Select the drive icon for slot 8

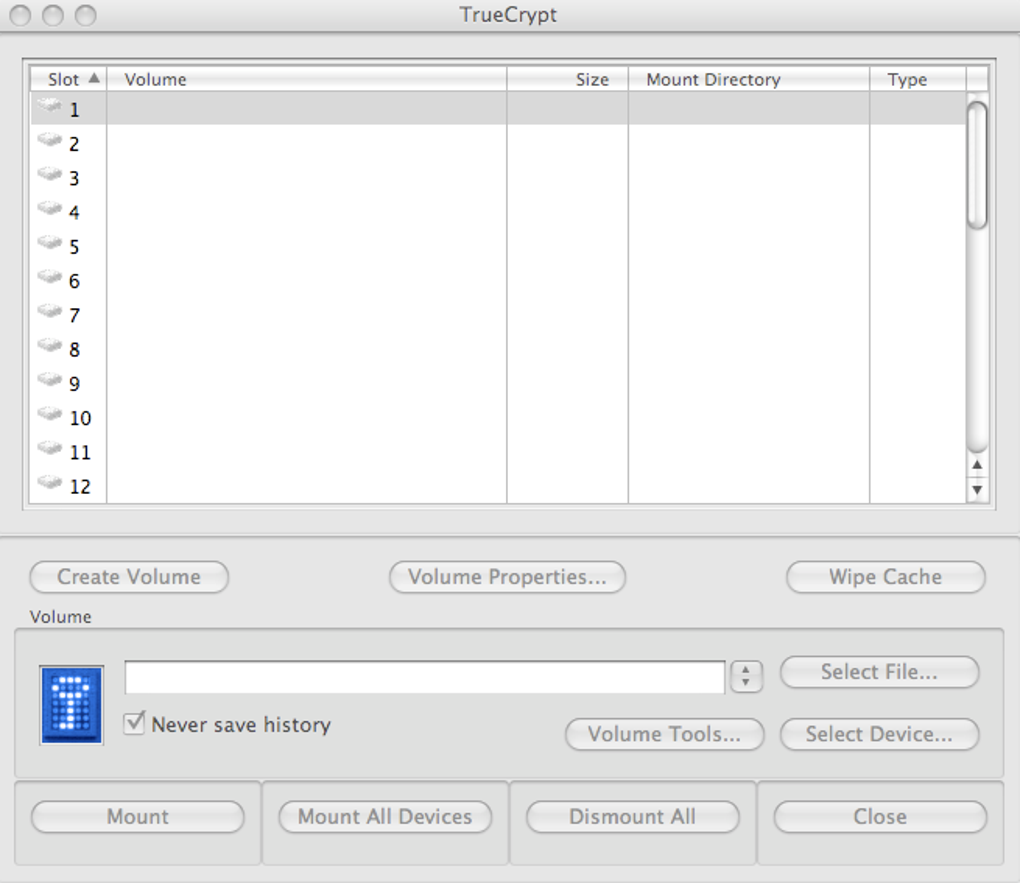(49, 346)
